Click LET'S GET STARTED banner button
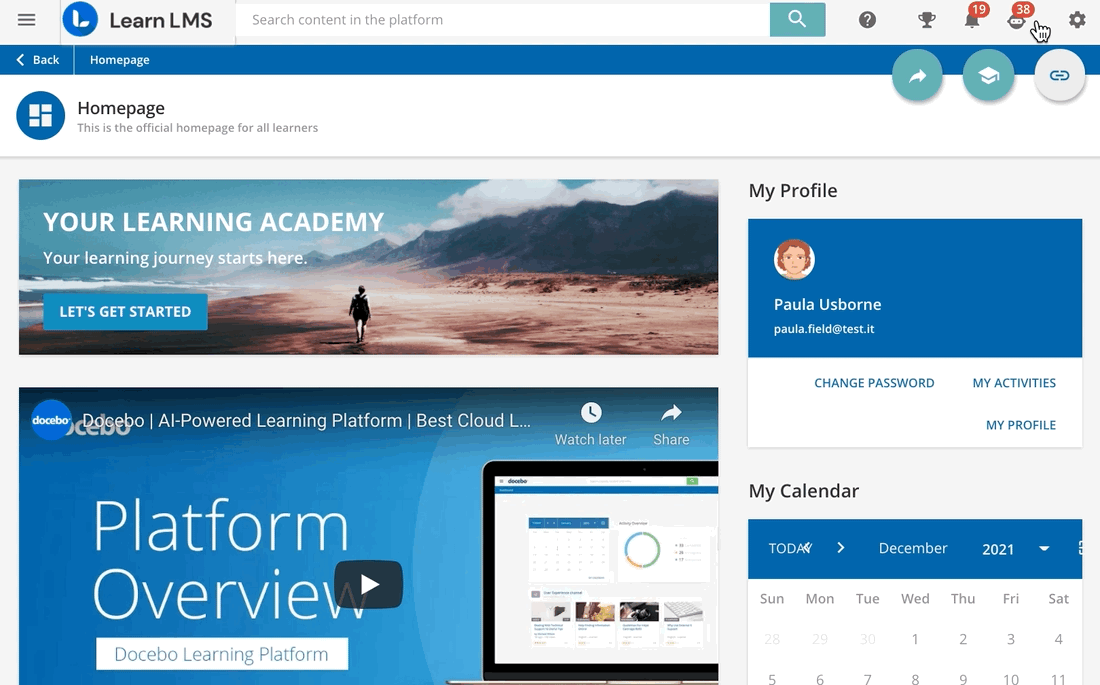The image size is (1100, 685). pyautogui.click(x=124, y=311)
